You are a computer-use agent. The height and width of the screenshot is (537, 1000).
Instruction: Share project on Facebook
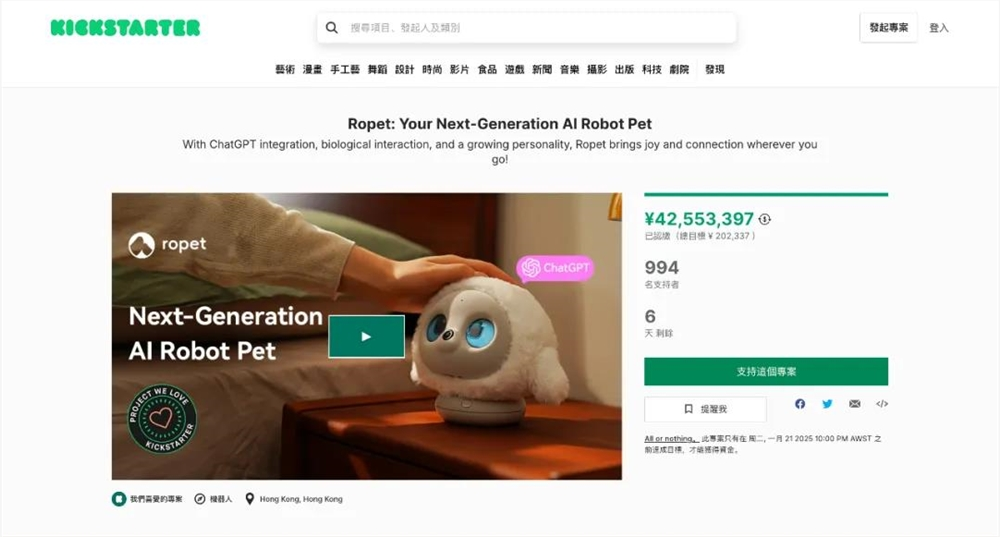click(x=800, y=404)
